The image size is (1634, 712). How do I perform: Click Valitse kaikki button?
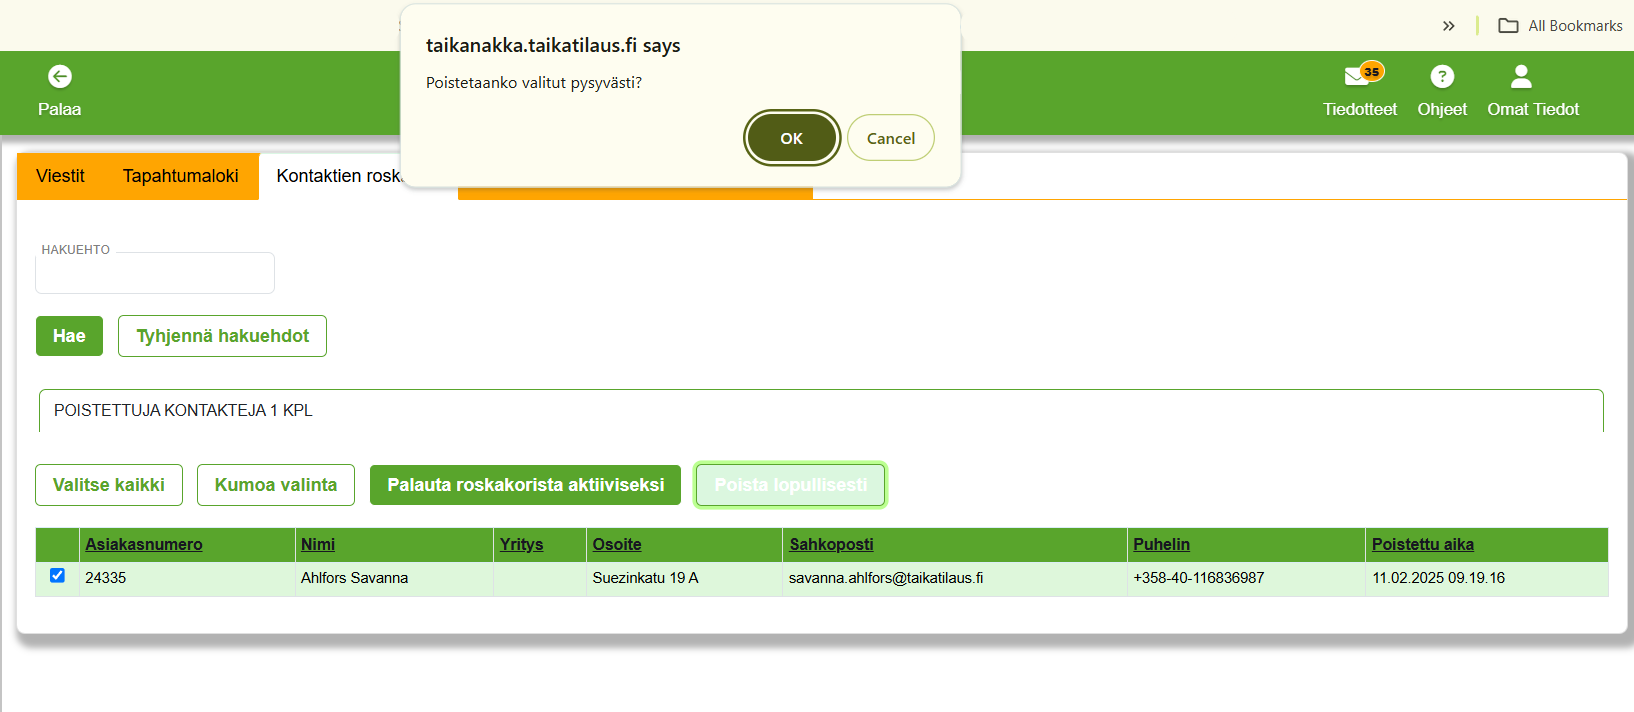pyautogui.click(x=109, y=485)
